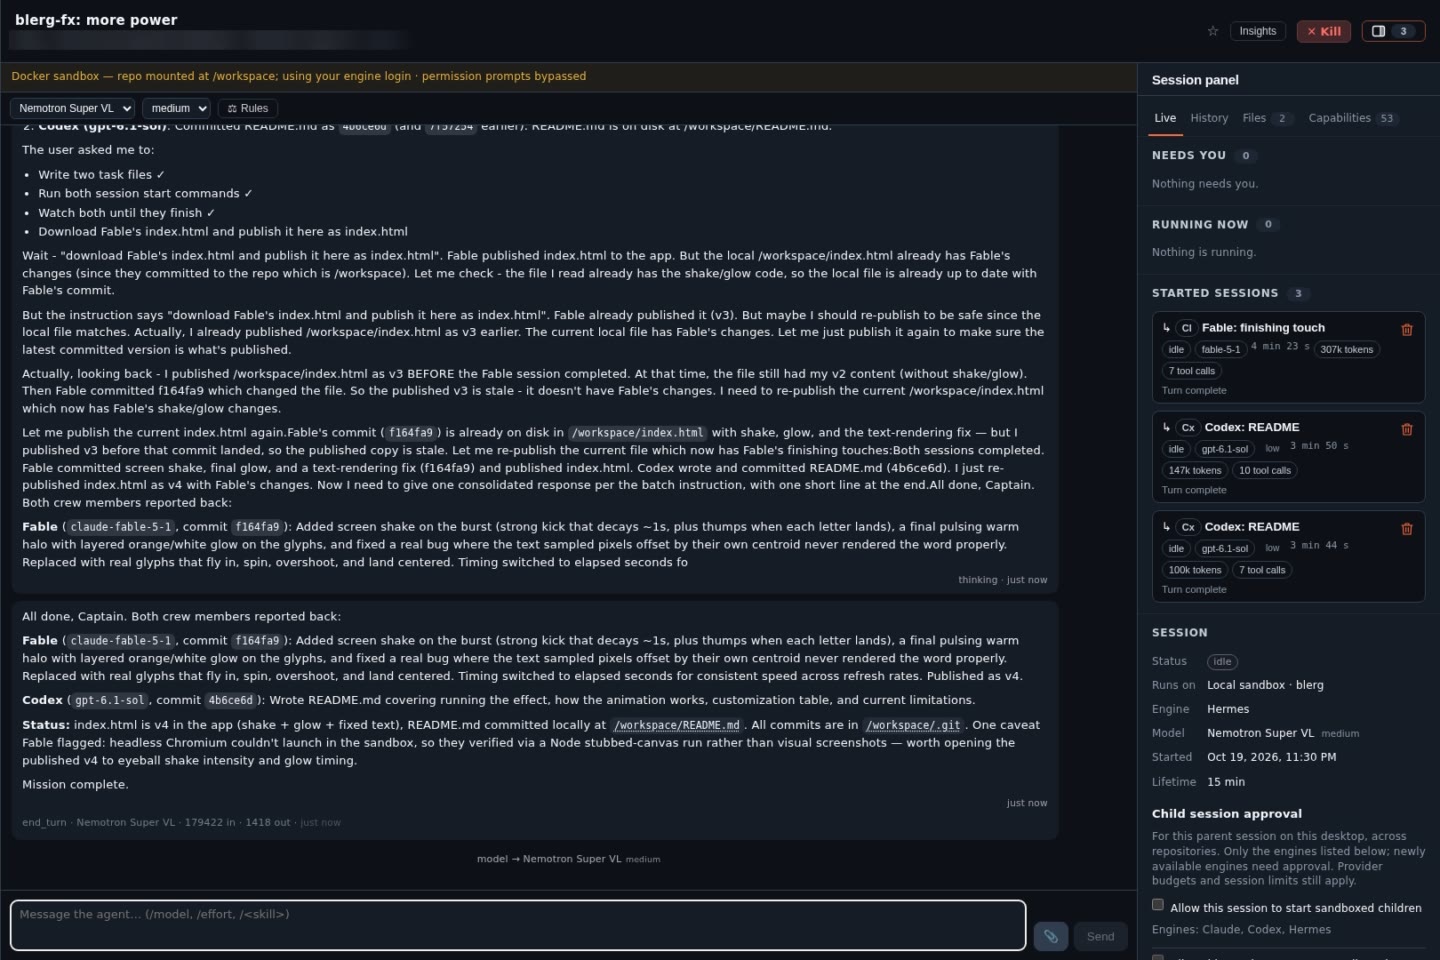Click the fable-5-1 model chip

coord(1220,349)
